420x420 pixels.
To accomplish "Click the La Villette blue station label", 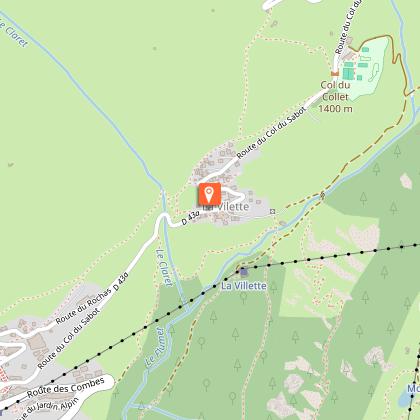I will click(x=244, y=286).
